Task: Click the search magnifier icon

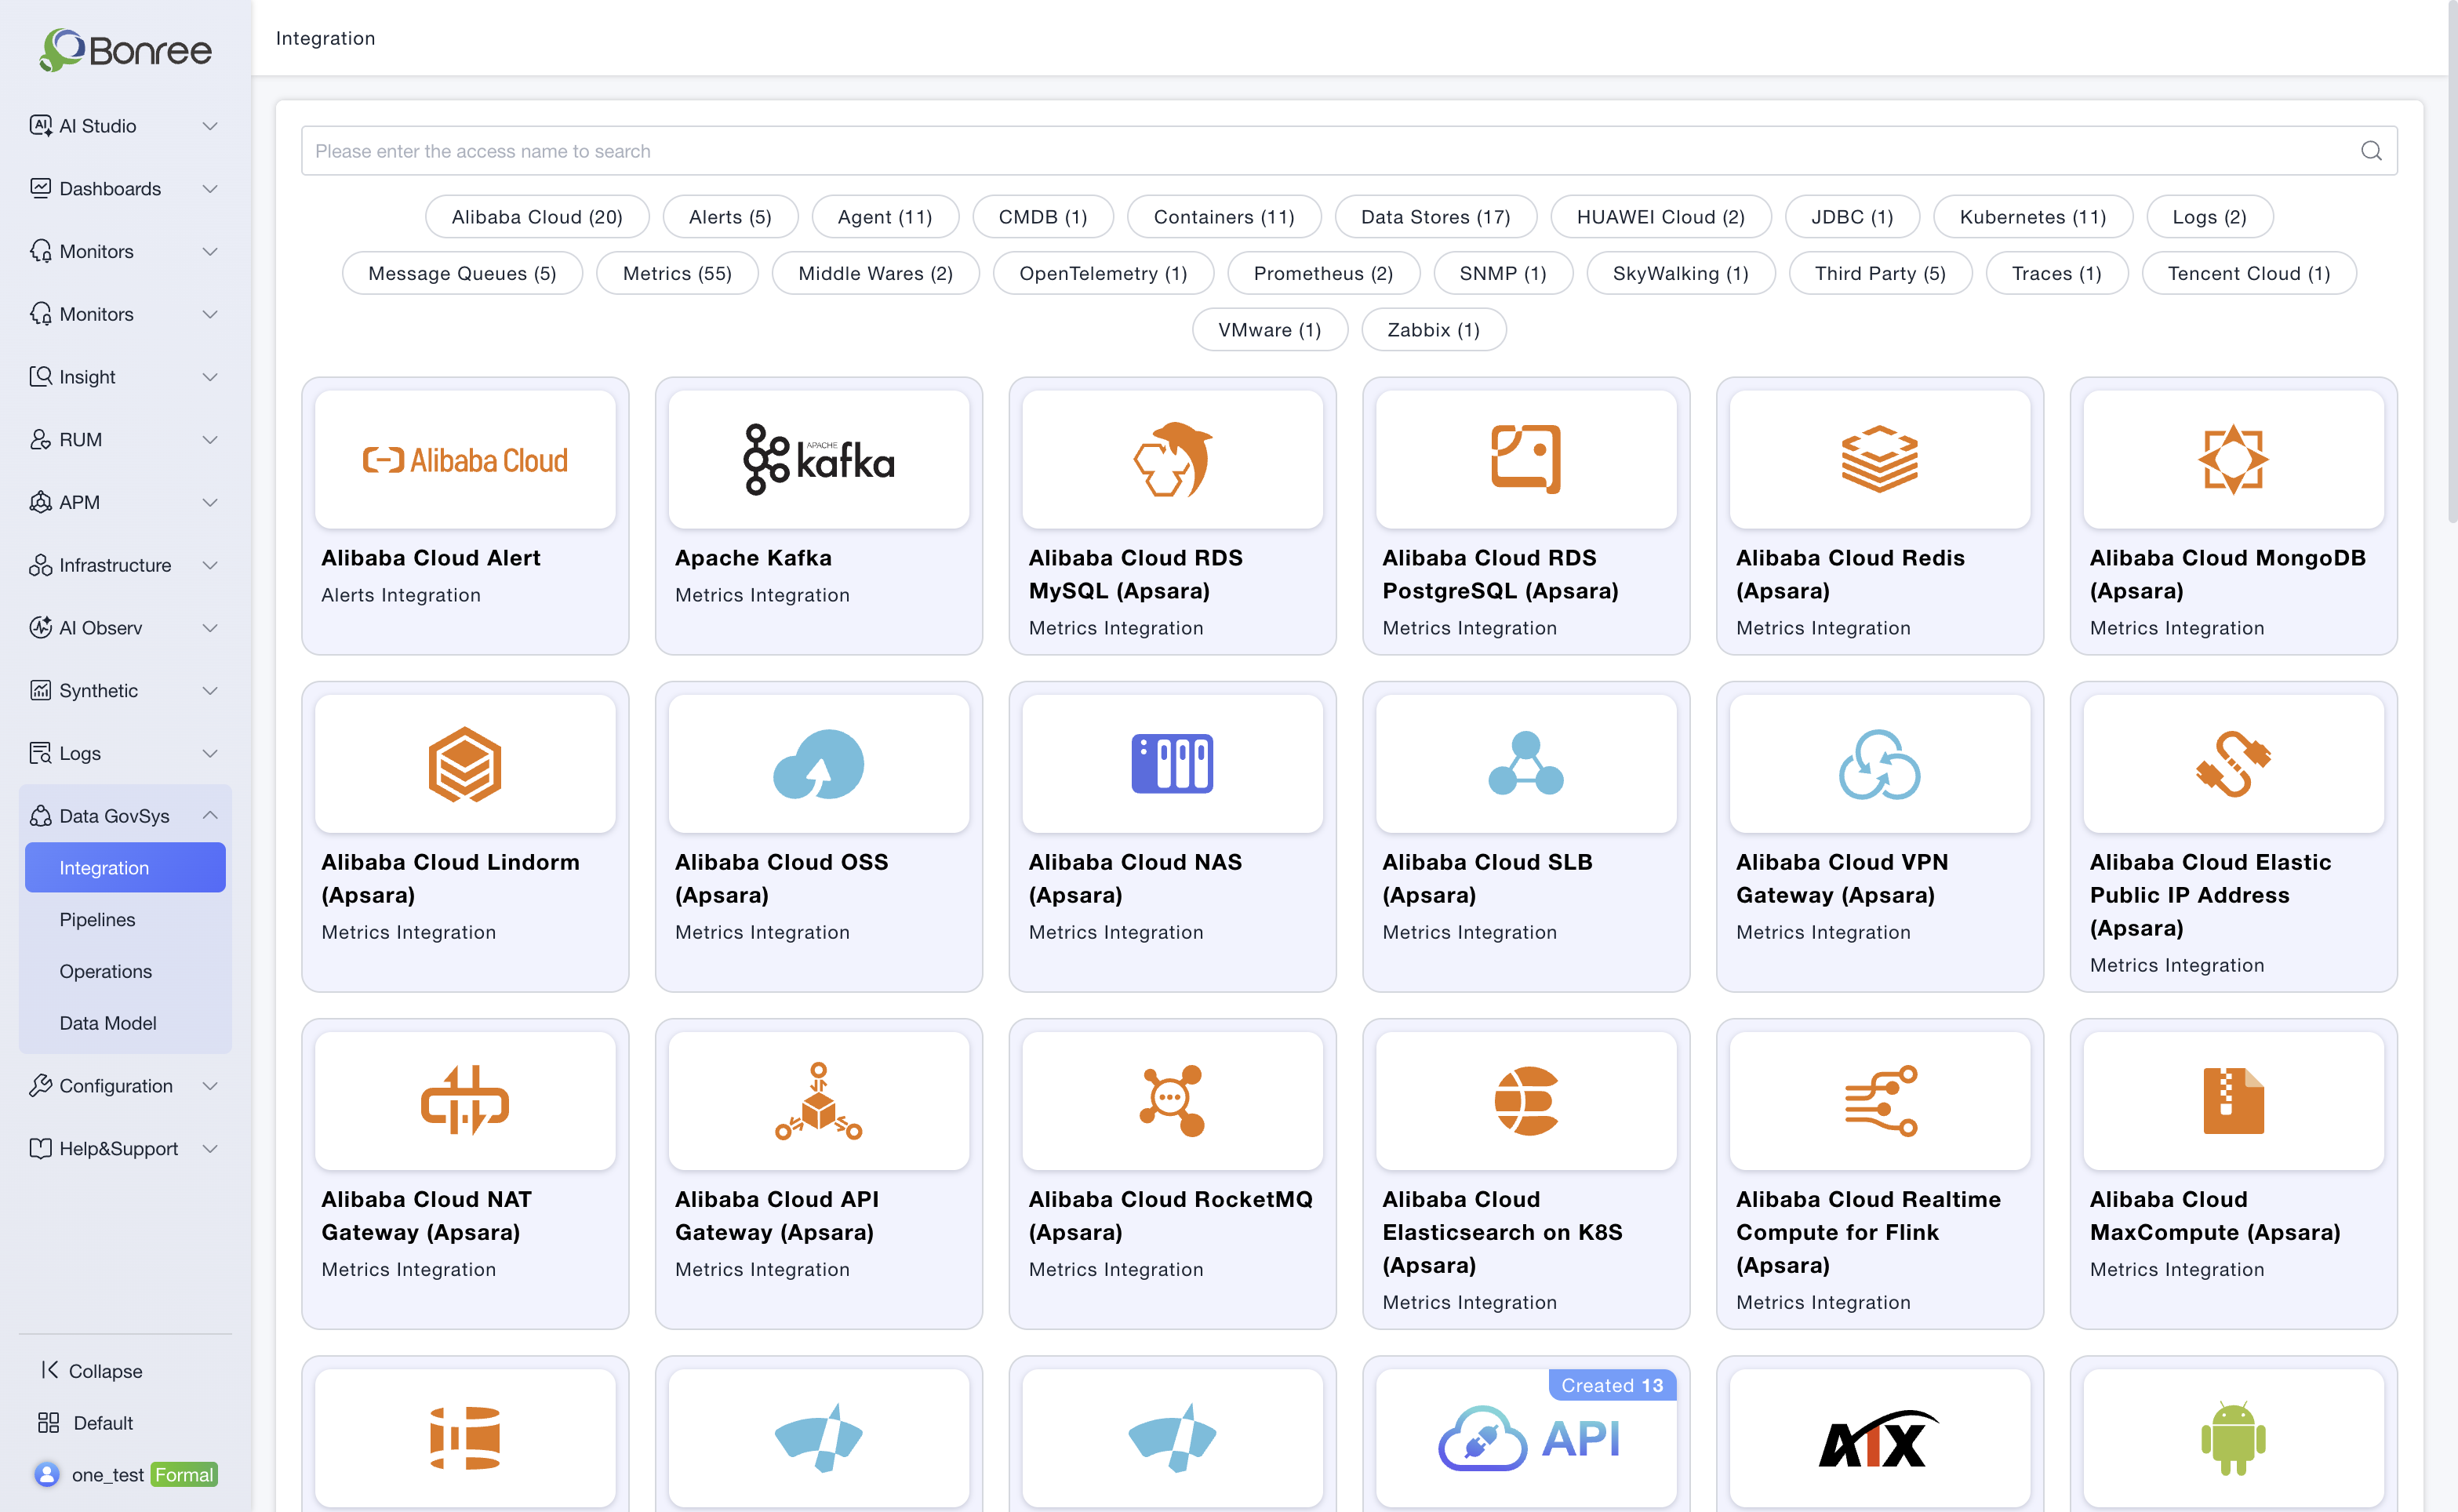Action: click(2371, 151)
